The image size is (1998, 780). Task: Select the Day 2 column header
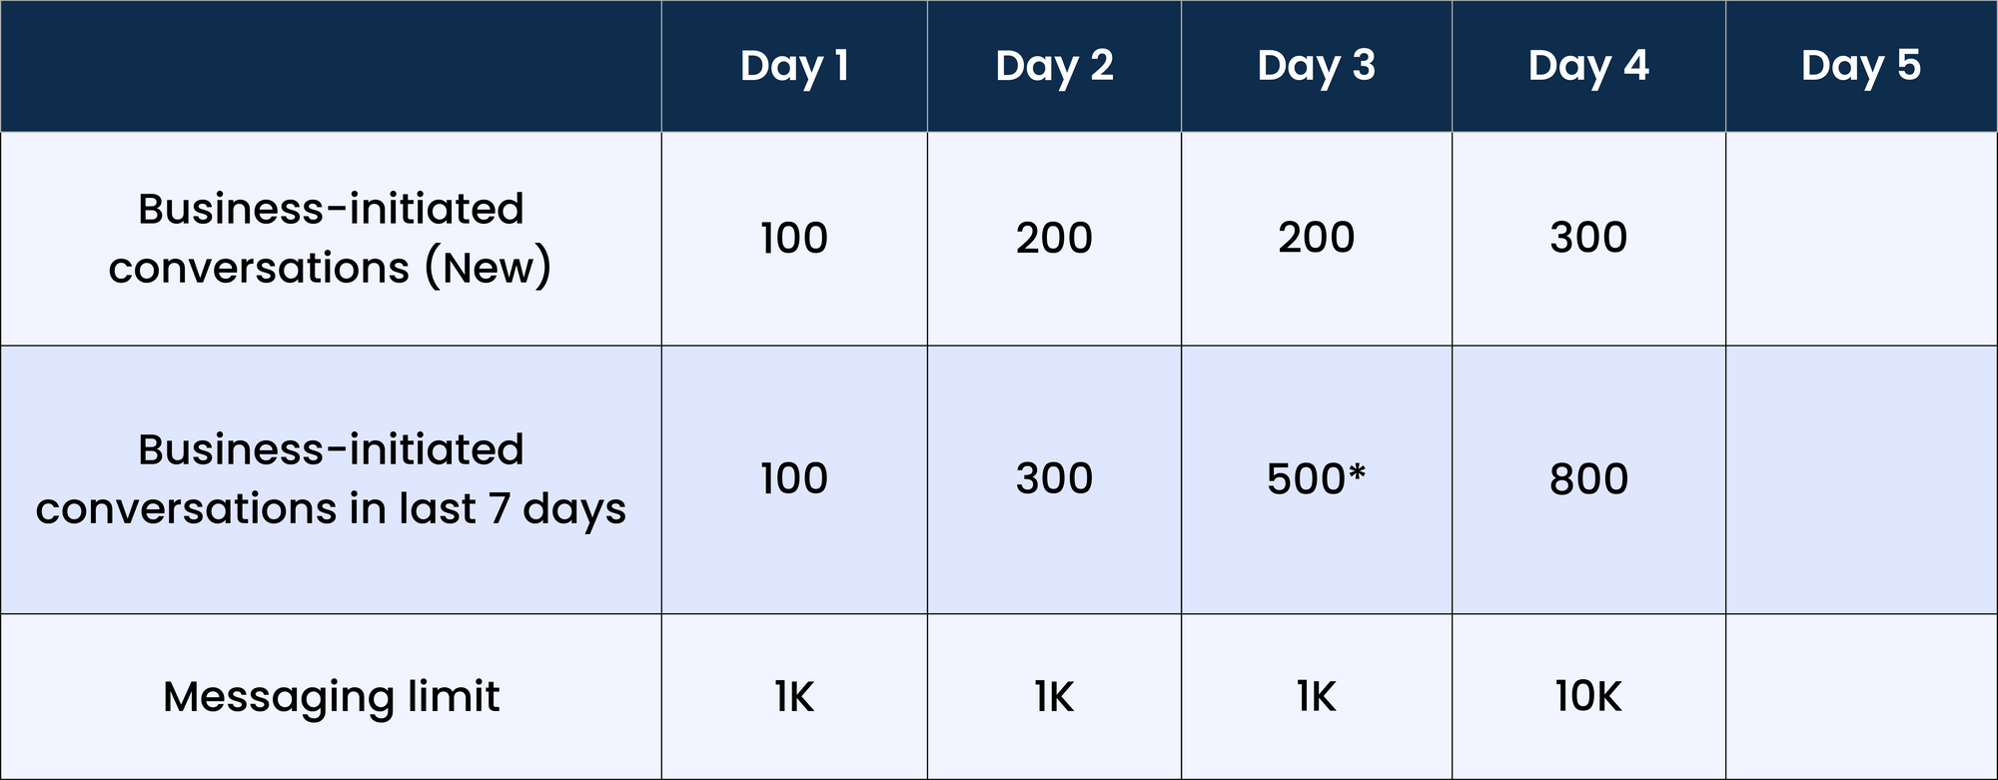[1054, 66]
